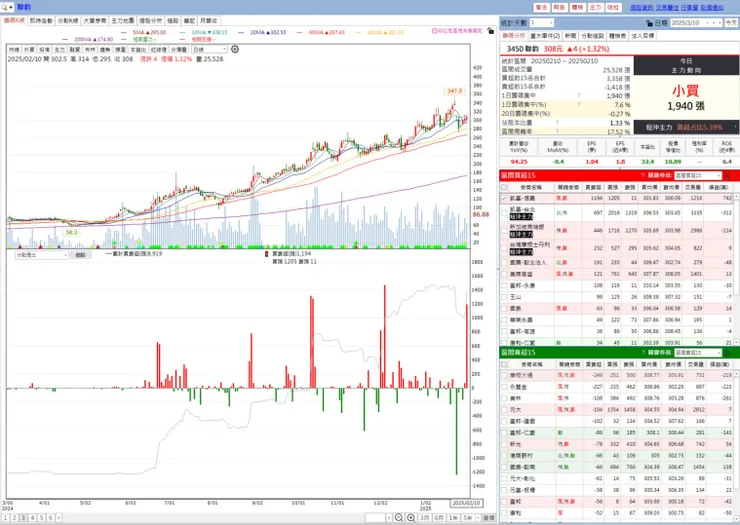Check the 美商高盛 row checkbox
740x525 pixels.
point(504,274)
